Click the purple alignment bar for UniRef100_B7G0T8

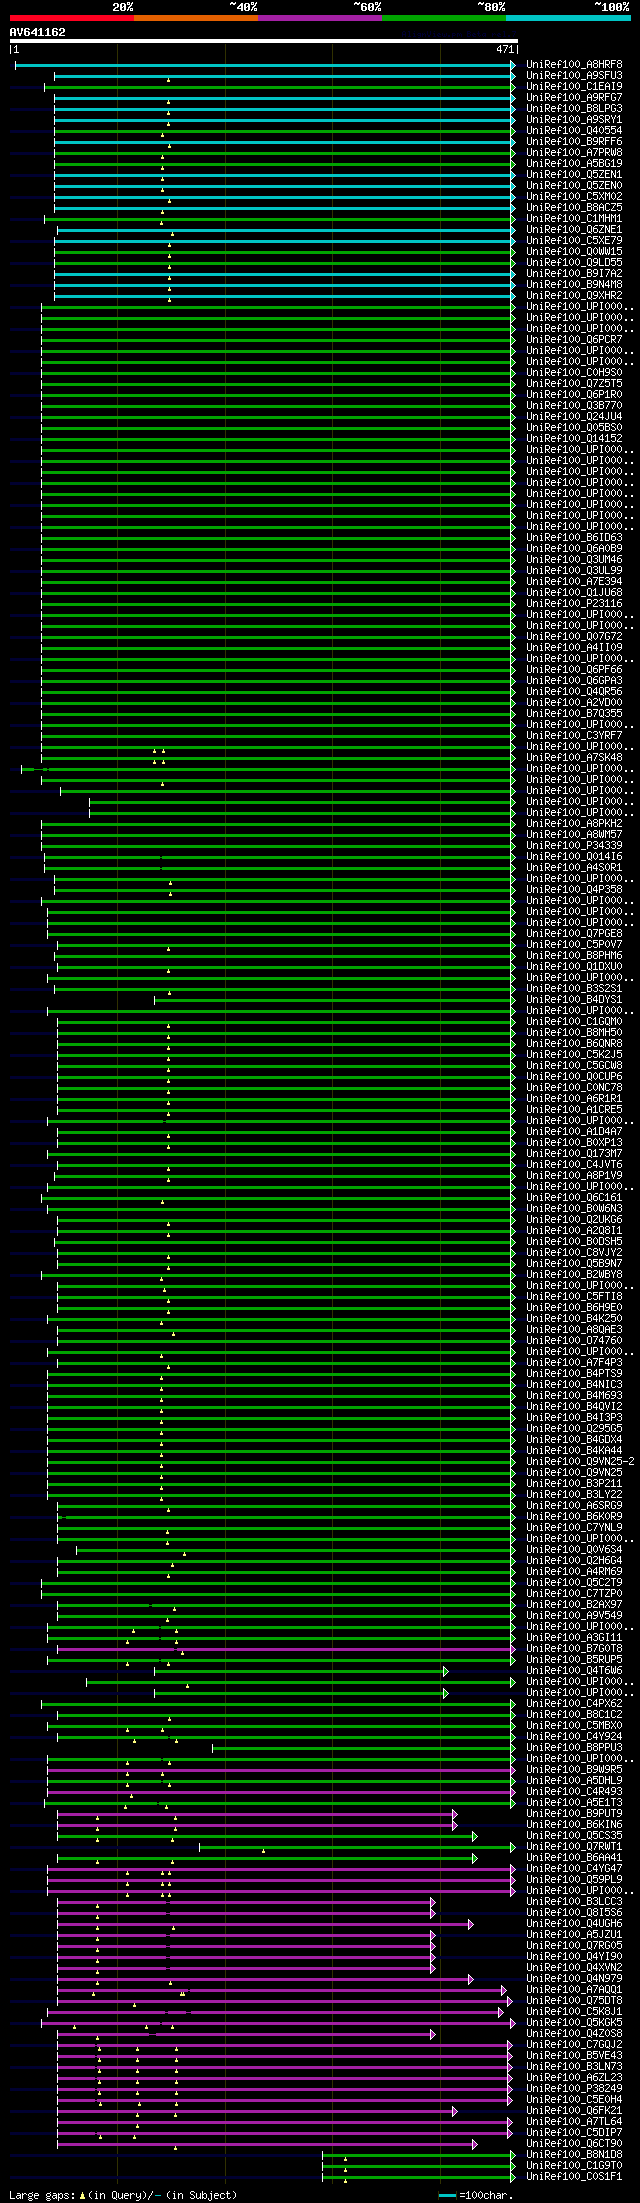(286, 1649)
